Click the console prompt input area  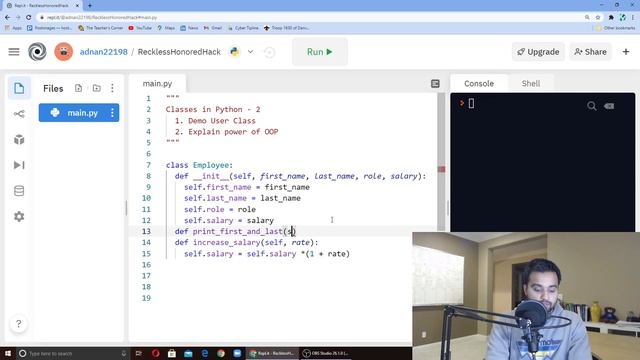(x=471, y=103)
